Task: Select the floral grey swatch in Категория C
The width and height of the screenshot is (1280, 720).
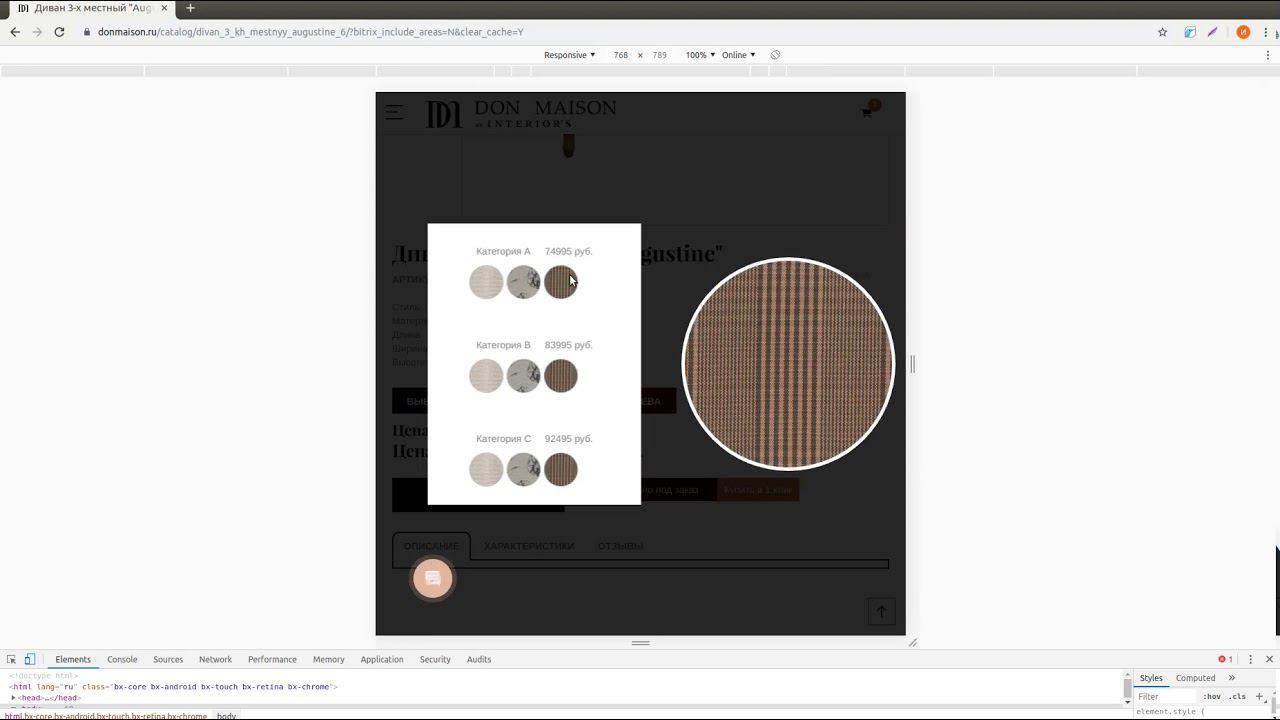Action: pos(523,469)
